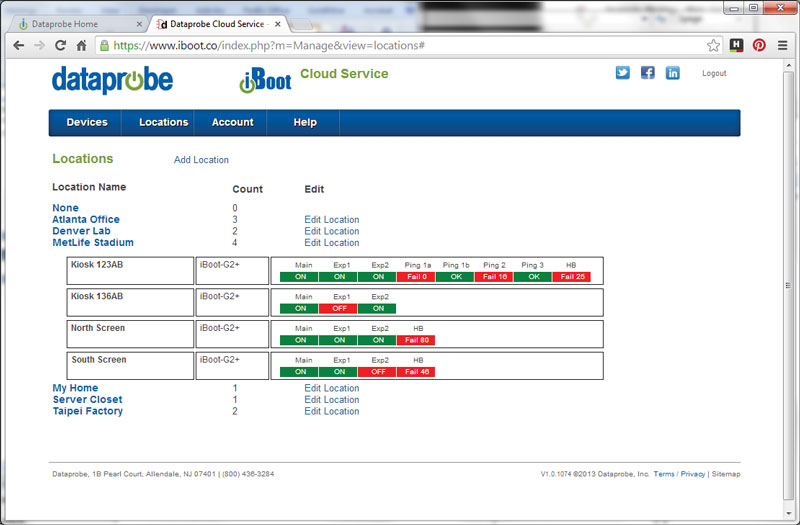Screen dimensions: 800x525
Task: Click the Add Location link
Action: click(x=201, y=160)
